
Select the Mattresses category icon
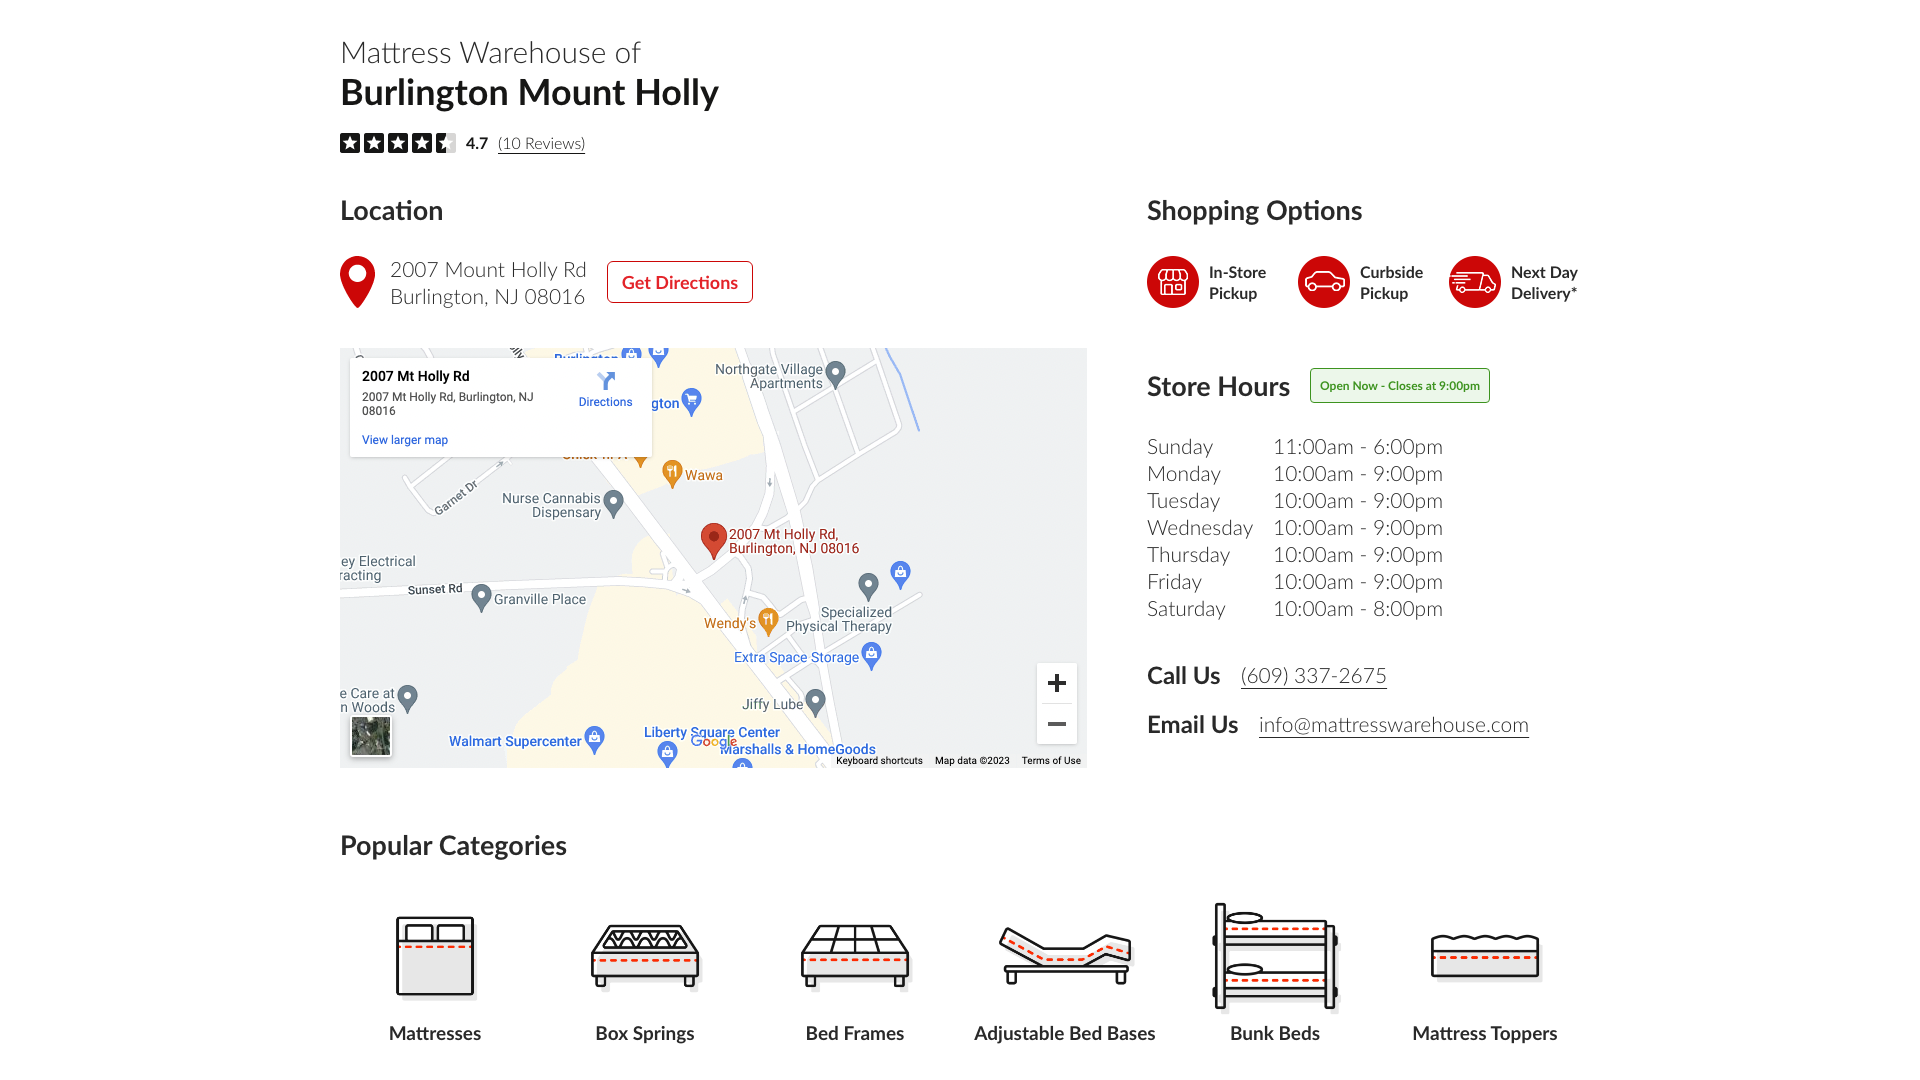pyautogui.click(x=434, y=955)
